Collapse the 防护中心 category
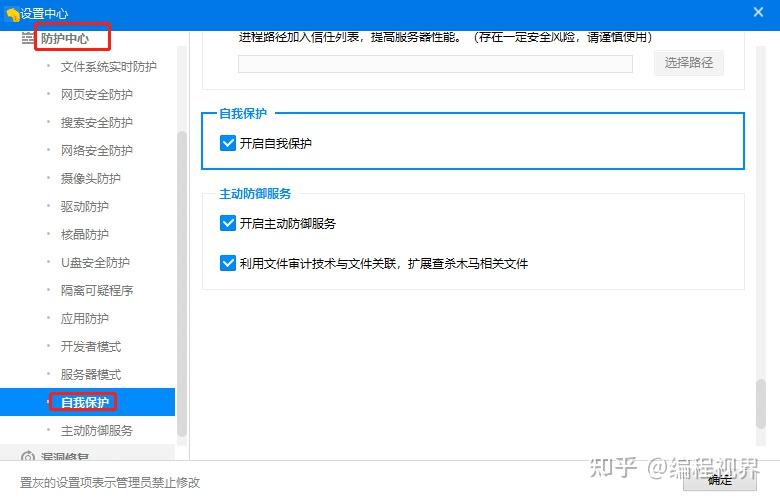 tap(65, 38)
